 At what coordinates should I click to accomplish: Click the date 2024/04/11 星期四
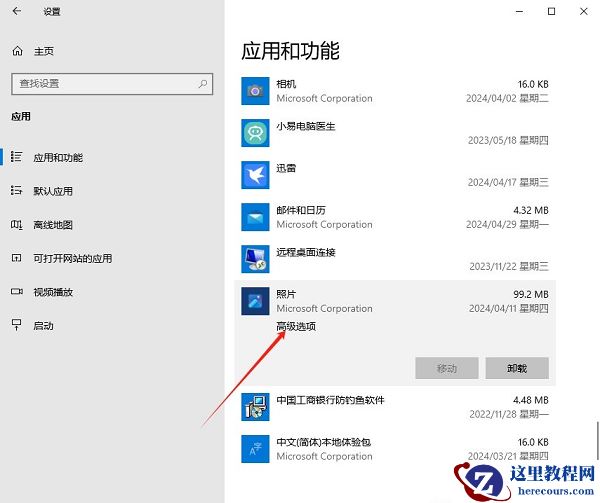coord(509,308)
